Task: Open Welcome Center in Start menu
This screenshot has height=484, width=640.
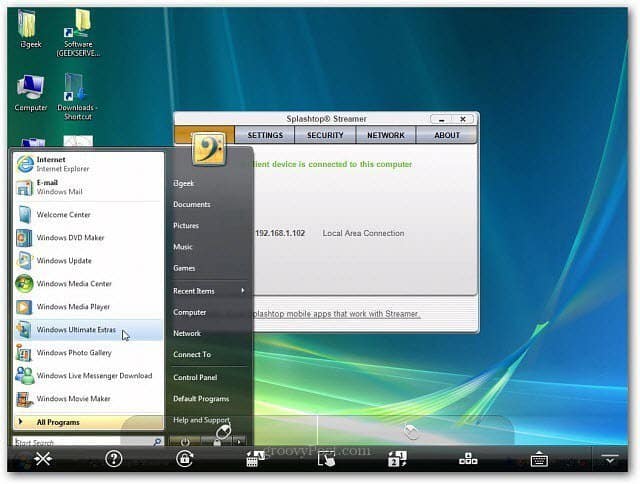Action: coord(89,214)
